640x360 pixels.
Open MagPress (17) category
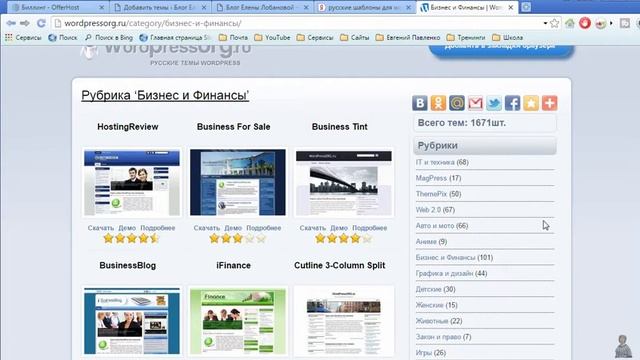[x=438, y=178]
